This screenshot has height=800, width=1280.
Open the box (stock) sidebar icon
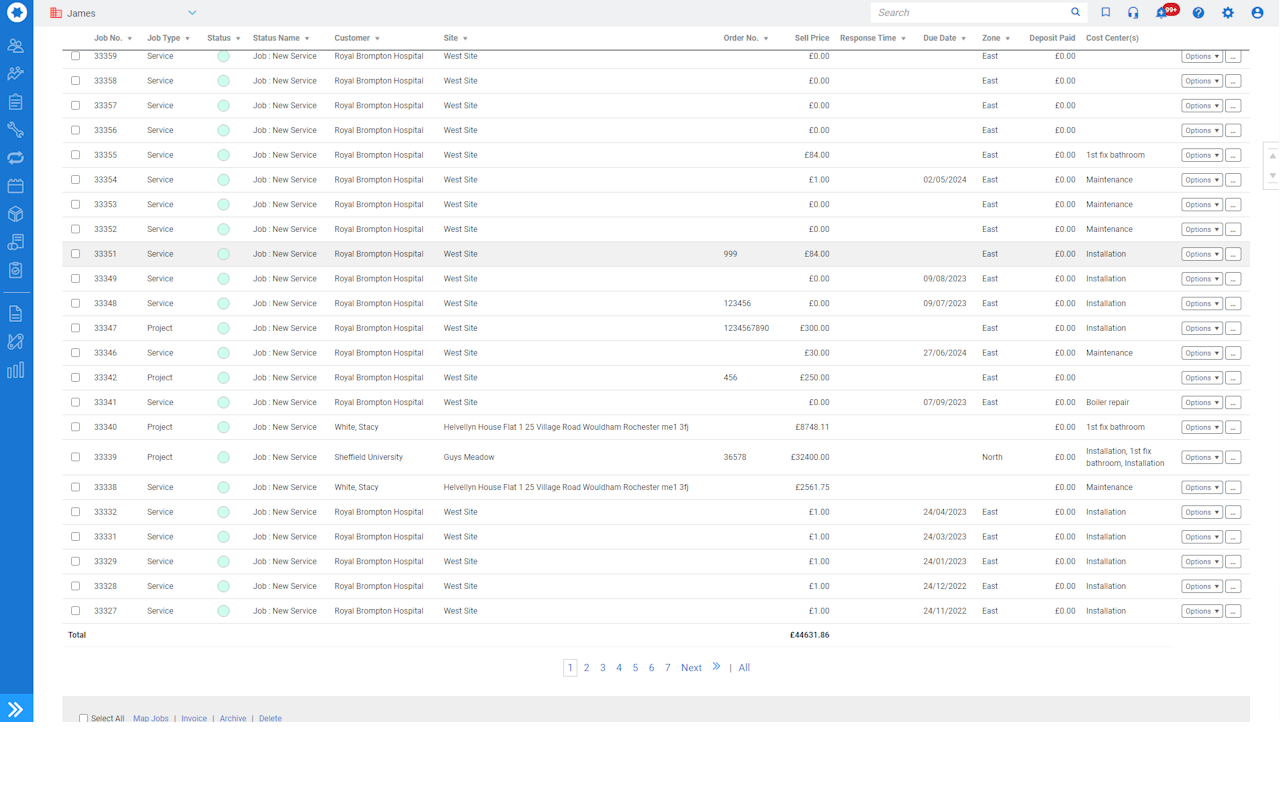[16, 214]
